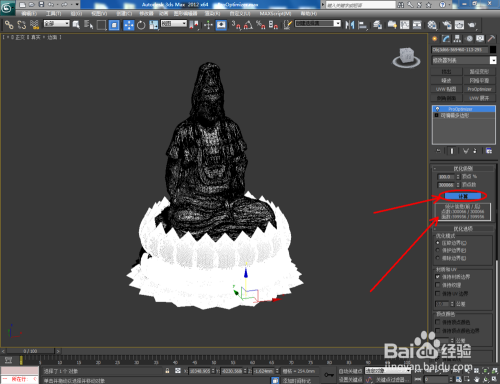Screen dimensions: 500x384
Task: Switch to the Create command panel tab
Action: click(435, 39)
